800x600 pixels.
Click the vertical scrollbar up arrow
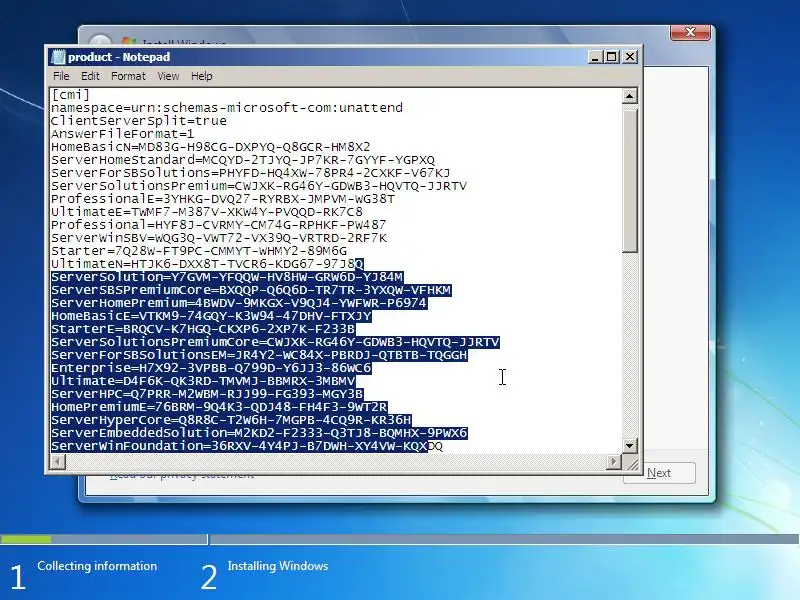(630, 96)
